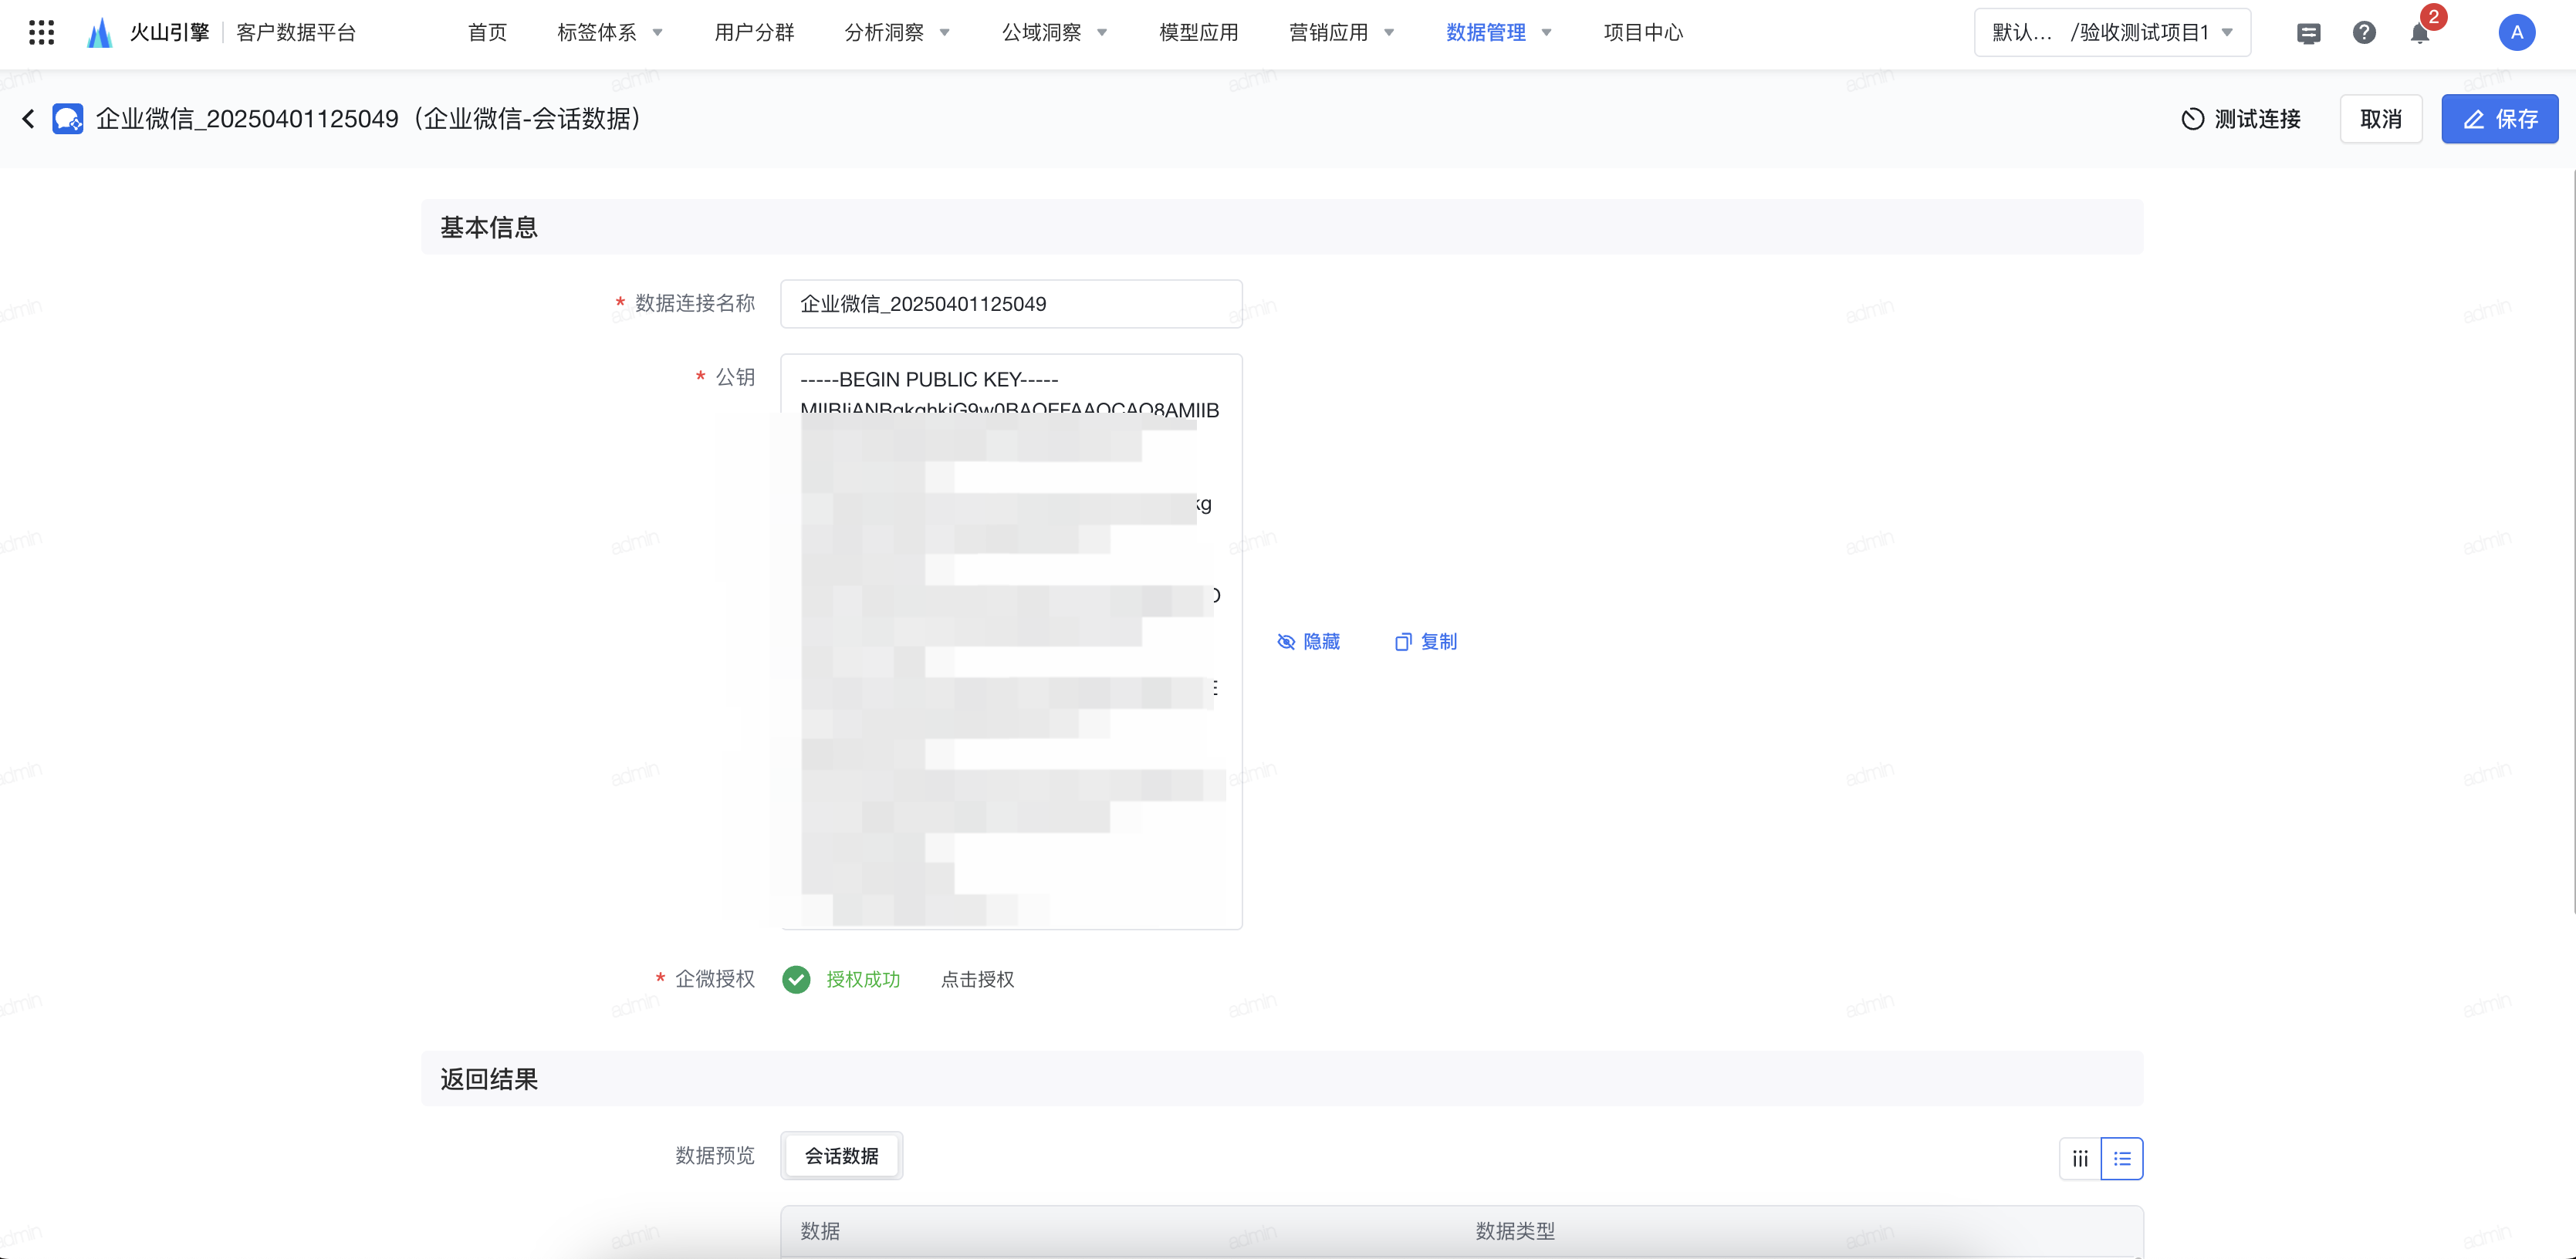The height and width of the screenshot is (1259, 2576).
Task: Expand the 标签体系 menu
Action: click(610, 33)
